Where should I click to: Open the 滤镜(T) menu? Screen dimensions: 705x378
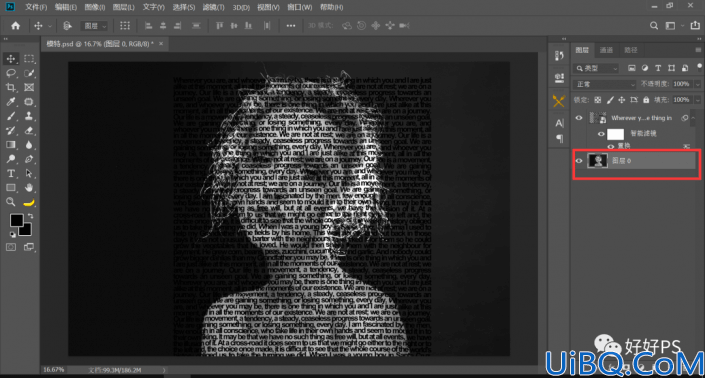coord(213,7)
